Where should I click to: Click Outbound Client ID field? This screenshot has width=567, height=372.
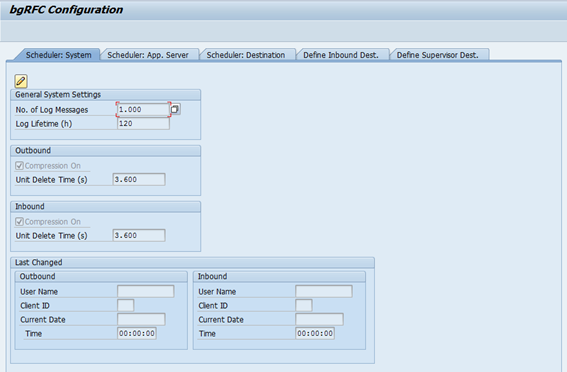[125, 305]
